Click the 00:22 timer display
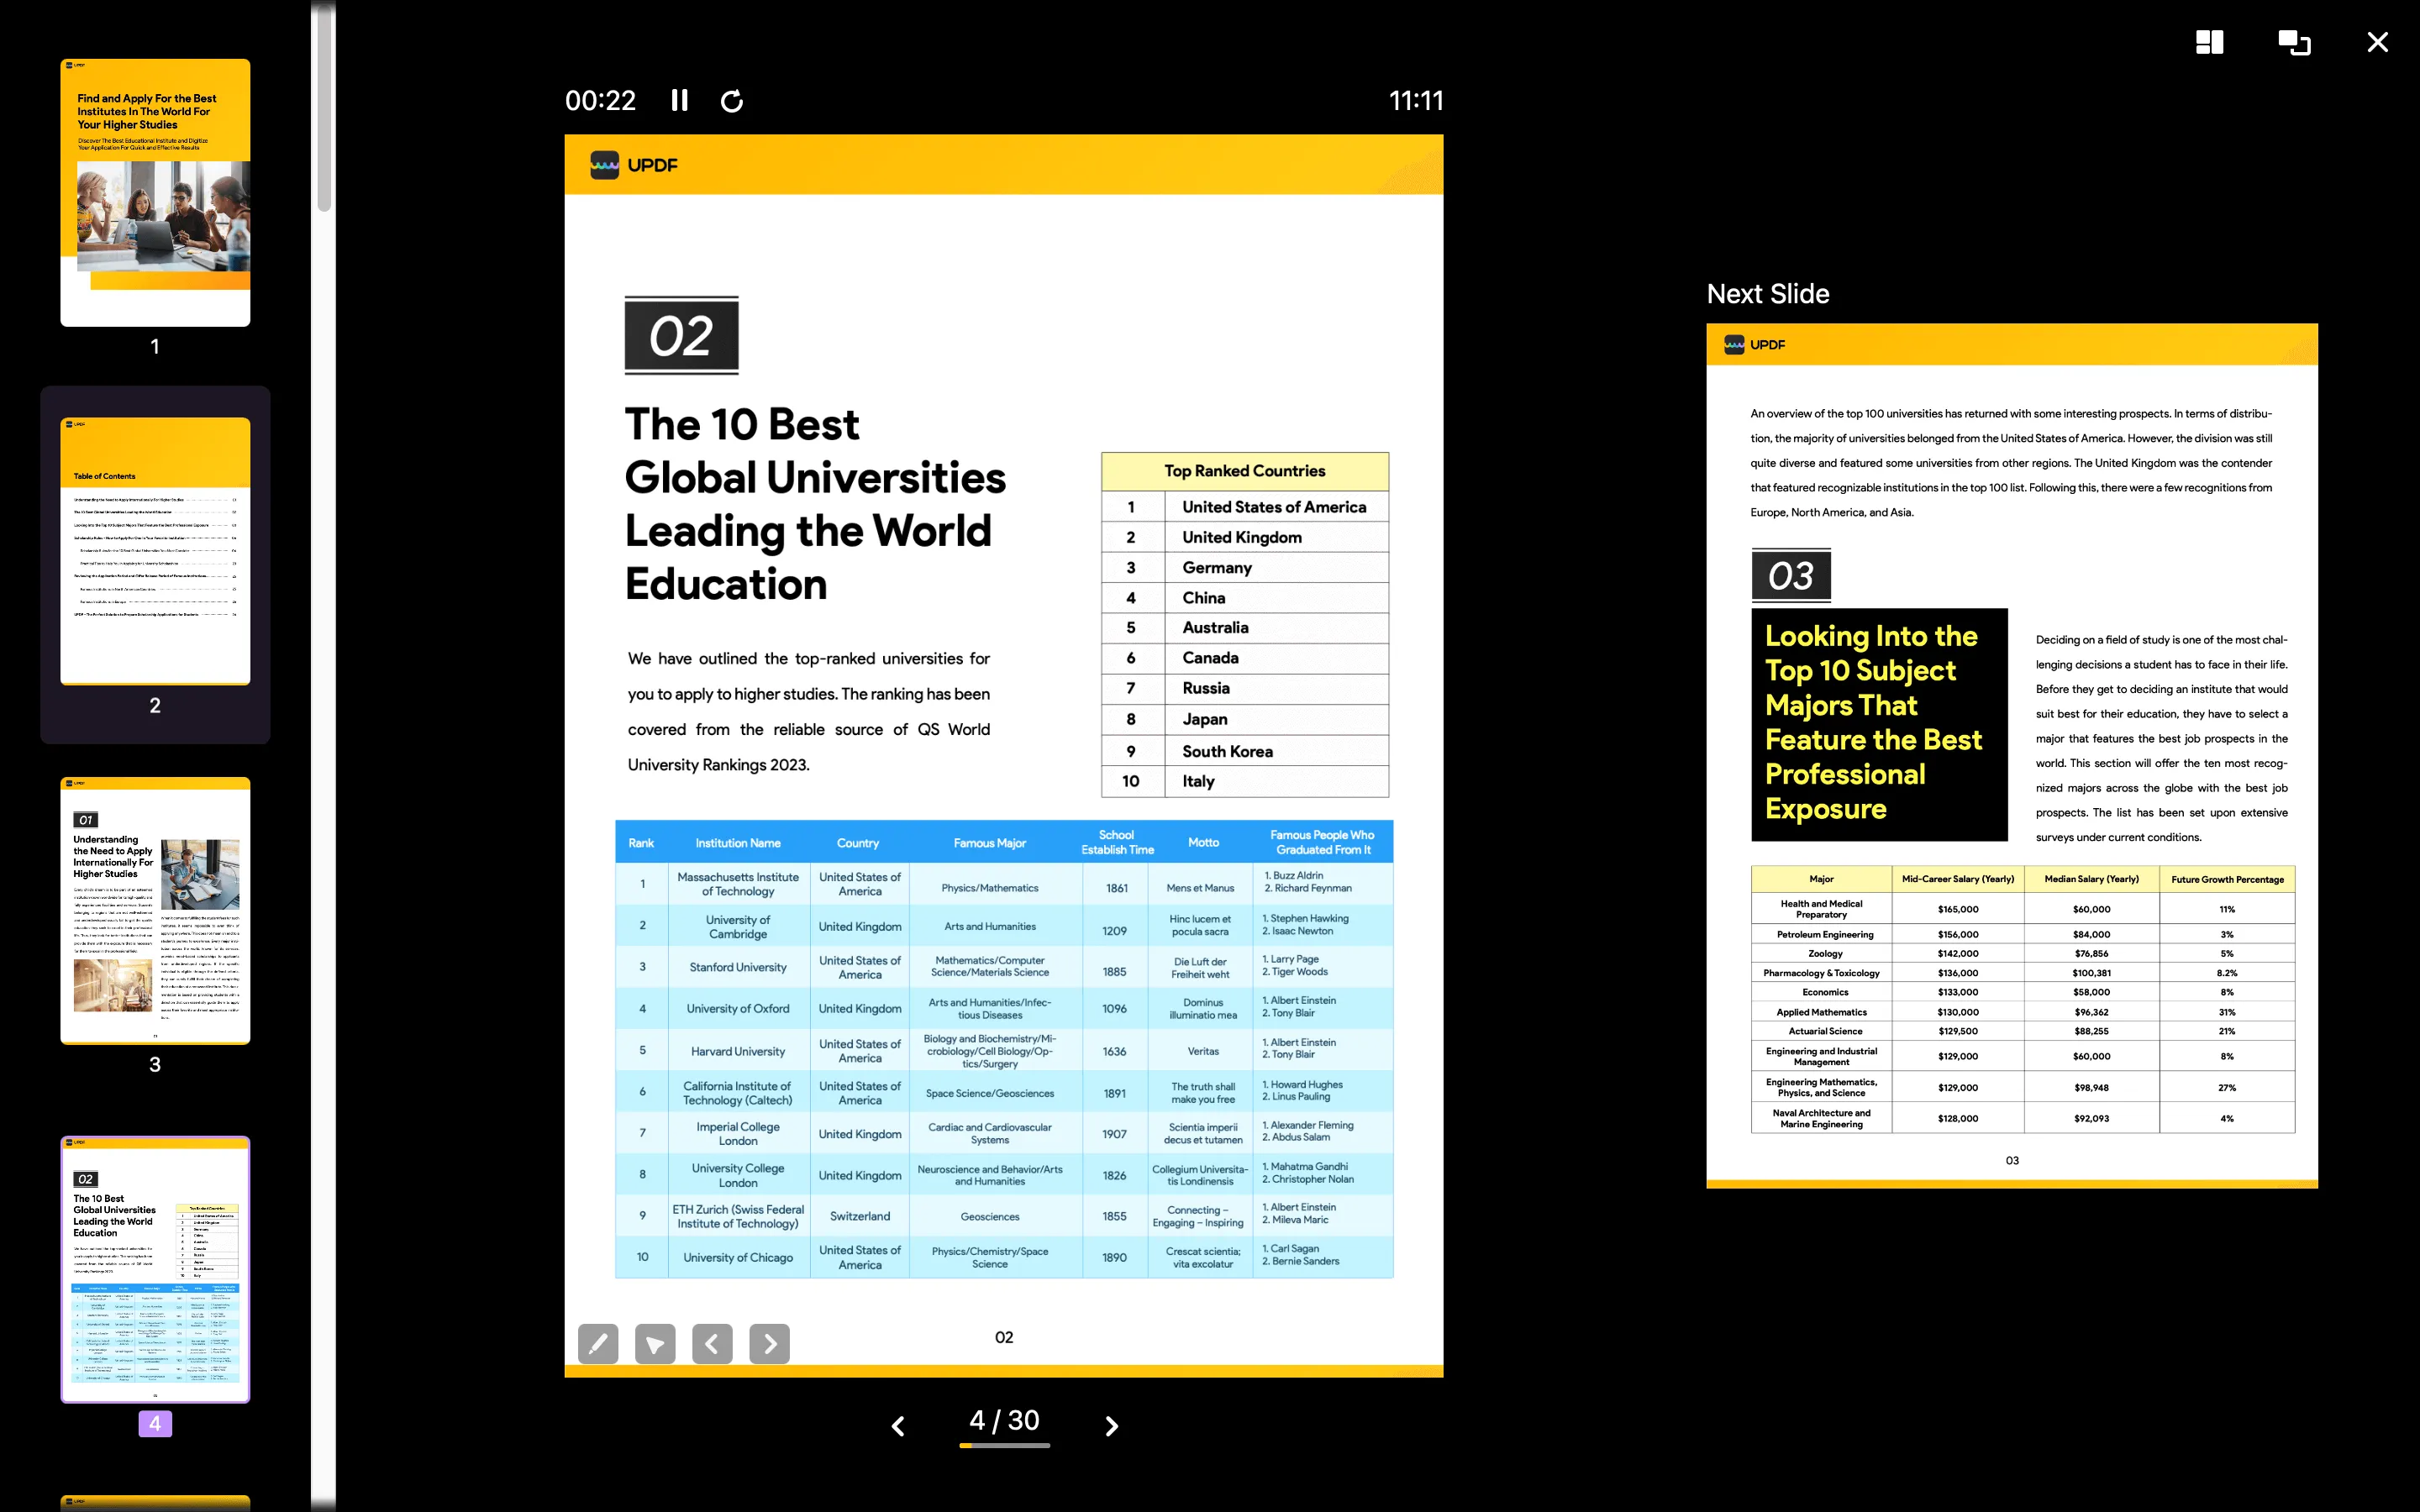The height and width of the screenshot is (1512, 2420). pos(599,99)
